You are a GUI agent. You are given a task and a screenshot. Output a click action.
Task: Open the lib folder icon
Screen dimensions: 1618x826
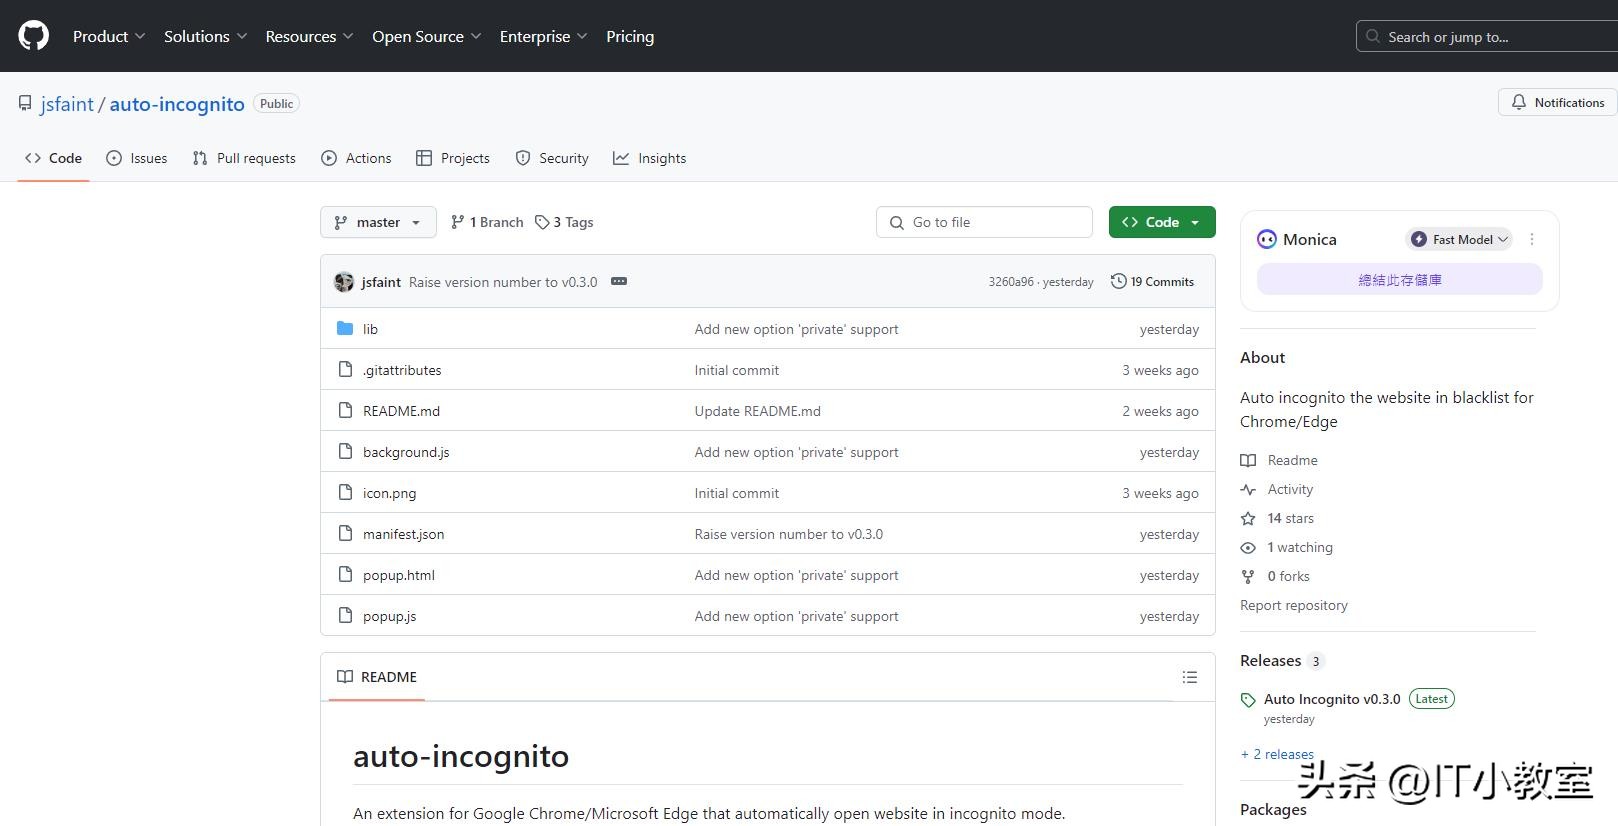(x=345, y=328)
